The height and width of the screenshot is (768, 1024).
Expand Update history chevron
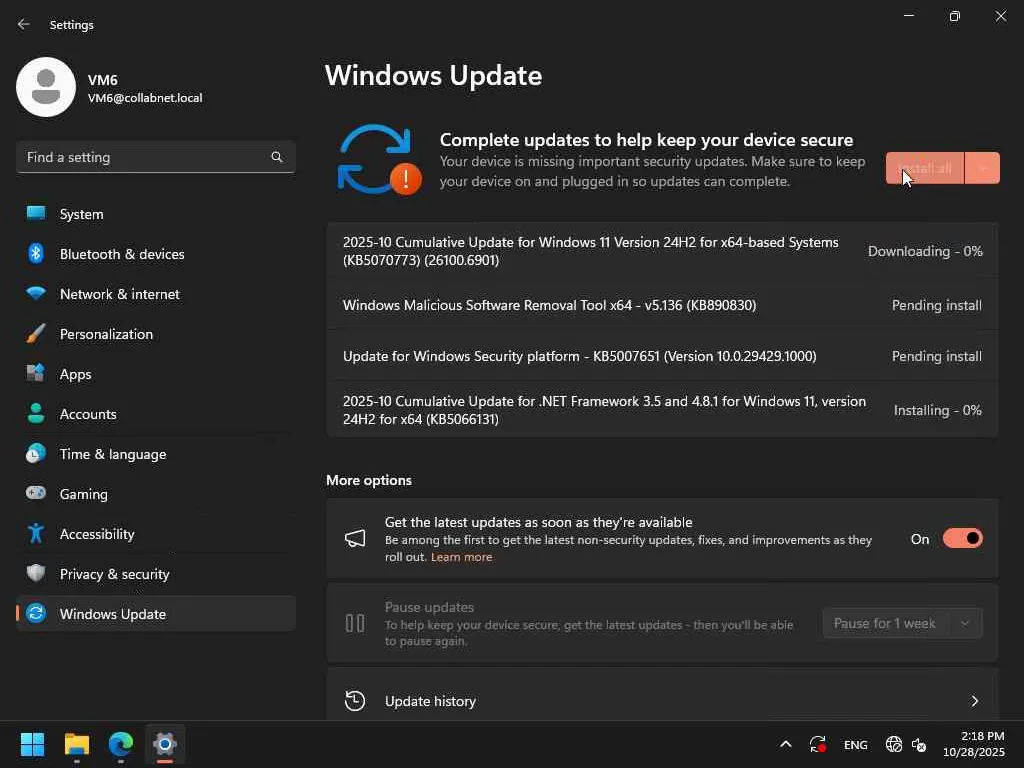(x=974, y=701)
